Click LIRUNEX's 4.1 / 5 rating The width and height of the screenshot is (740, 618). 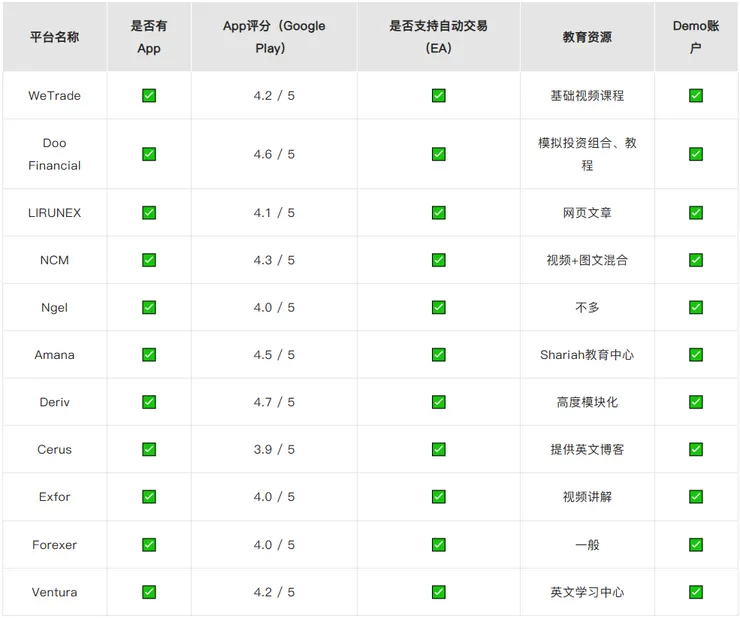274,212
